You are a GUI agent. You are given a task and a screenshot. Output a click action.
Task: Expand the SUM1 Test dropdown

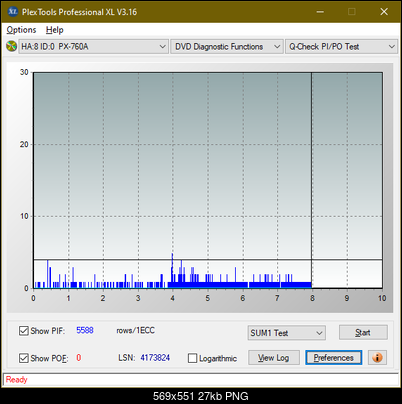click(x=287, y=333)
